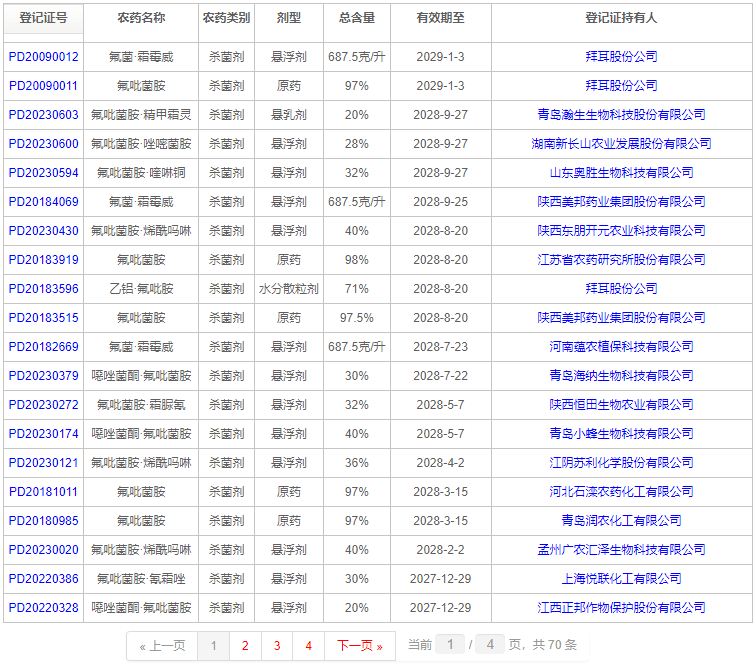Go to page 3 of results

coord(277,646)
